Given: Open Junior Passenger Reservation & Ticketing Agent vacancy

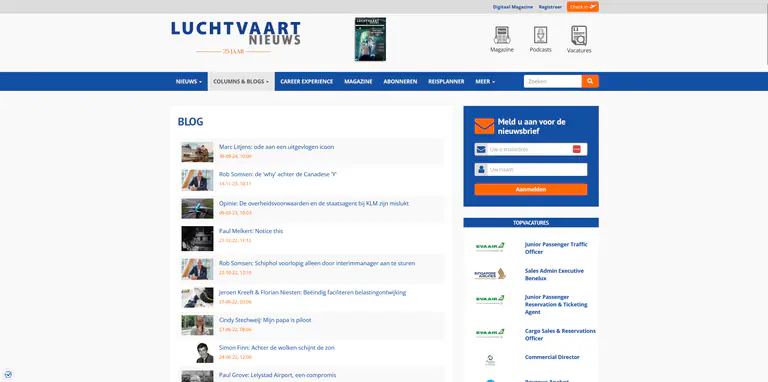Looking at the screenshot, I should (555, 305).
